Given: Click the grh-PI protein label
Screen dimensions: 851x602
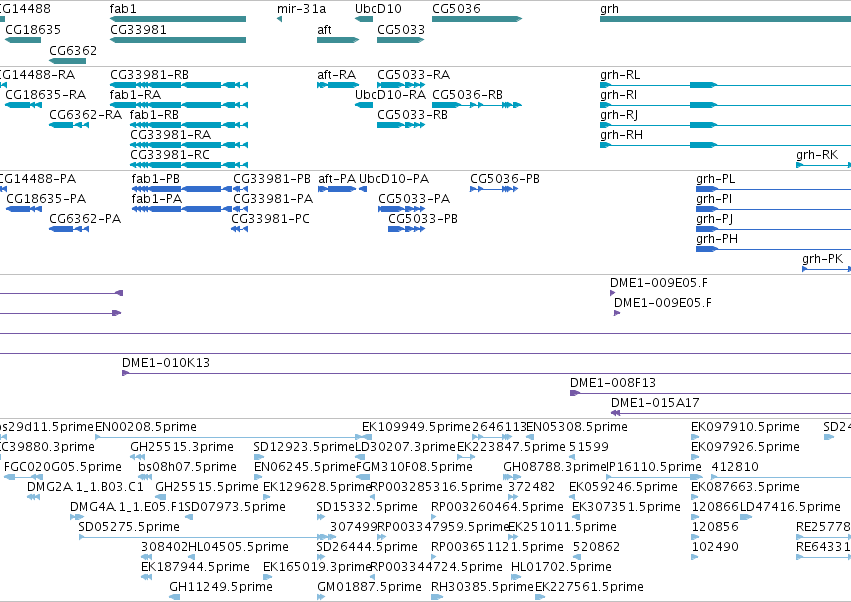Looking at the screenshot, I should pyautogui.click(x=714, y=199).
